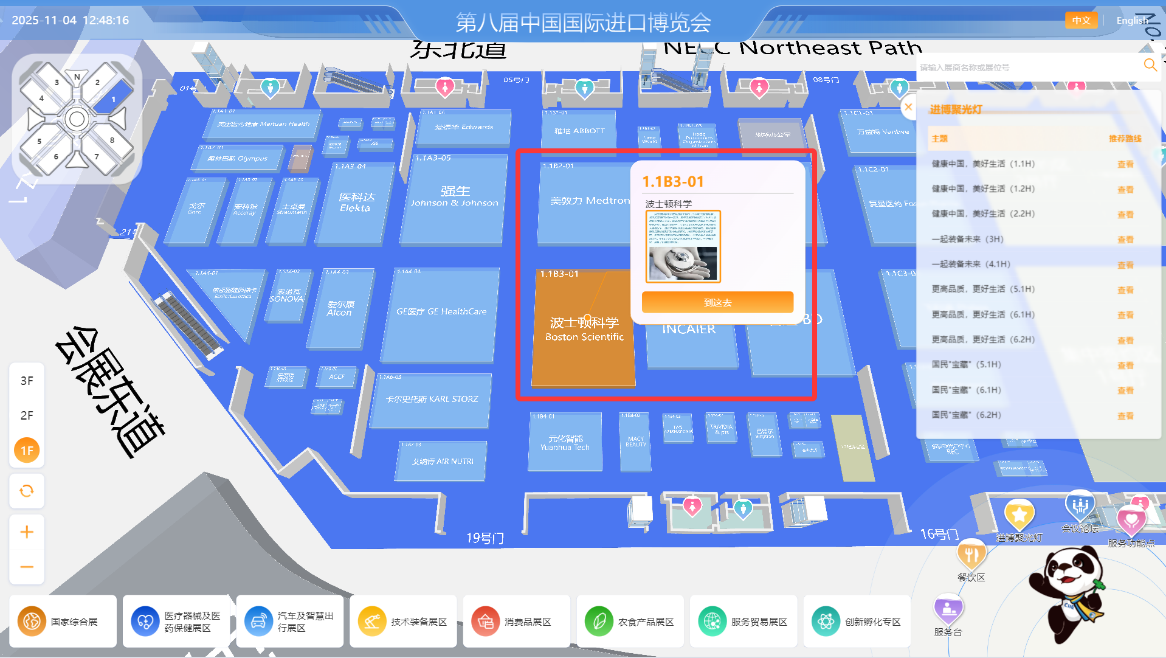Select hall 6 on the compass map
Image resolution: width=1166 pixels, height=658 pixels.
56,156
